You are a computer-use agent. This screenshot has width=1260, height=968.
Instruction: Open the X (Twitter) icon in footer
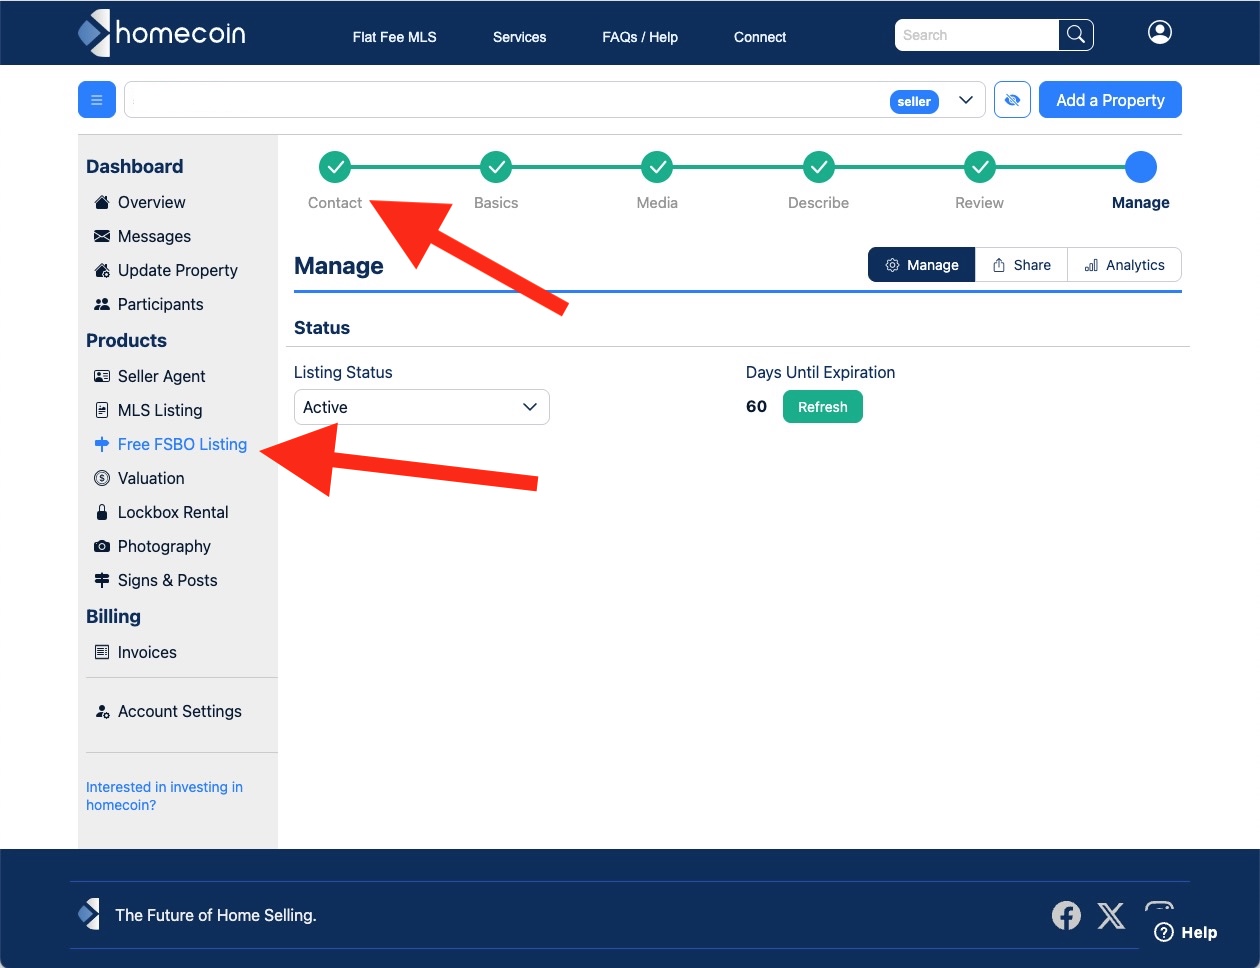pyautogui.click(x=1111, y=915)
